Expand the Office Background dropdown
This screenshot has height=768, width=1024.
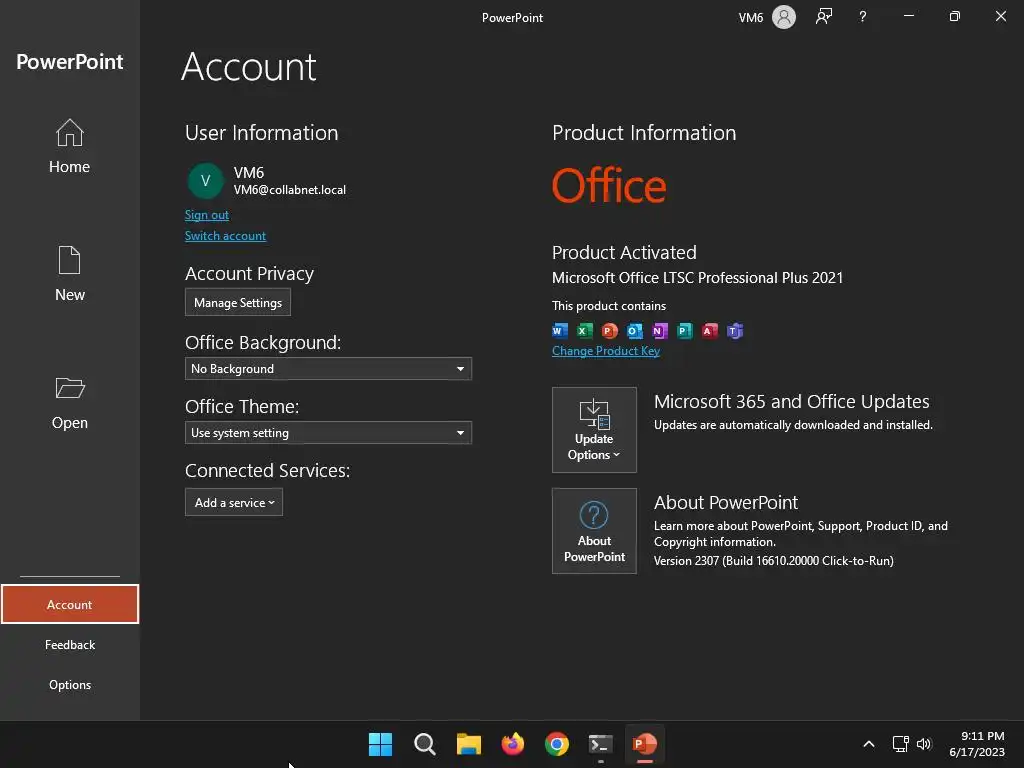tap(328, 368)
